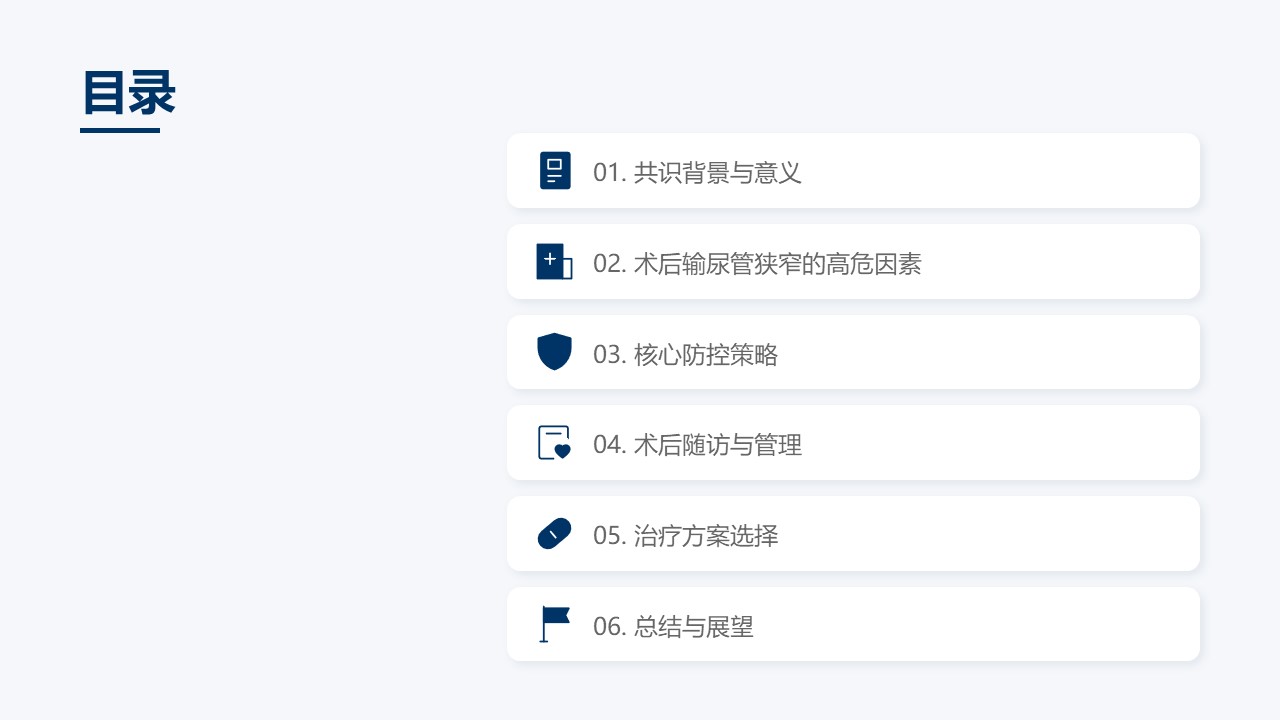Click the 目录 heading title
Screen dimensions: 1280x720
pyautogui.click(x=129, y=94)
